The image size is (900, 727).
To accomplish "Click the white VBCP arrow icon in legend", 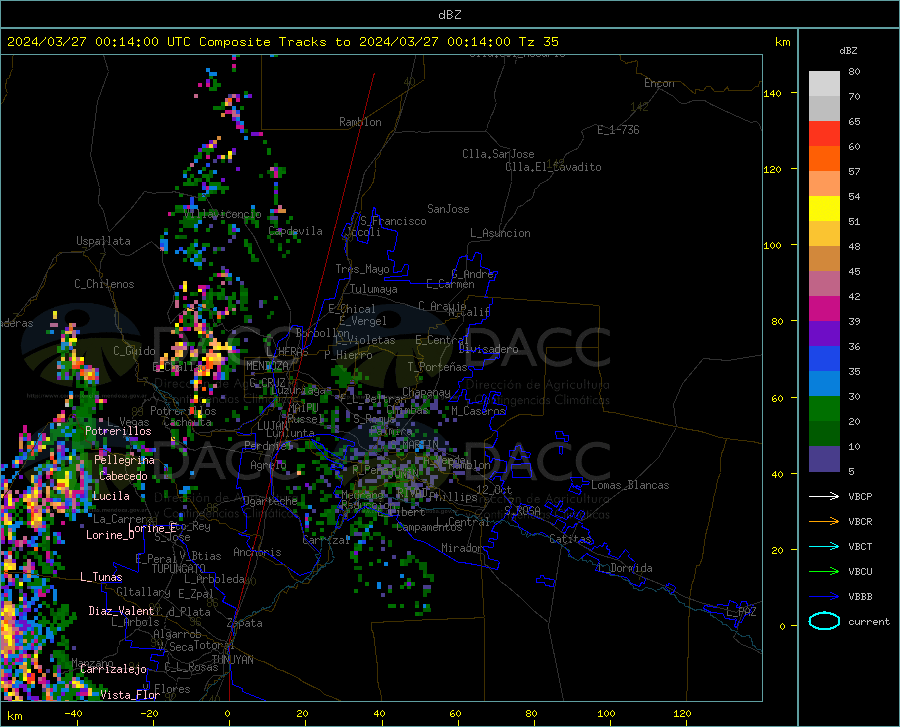I will (824, 496).
